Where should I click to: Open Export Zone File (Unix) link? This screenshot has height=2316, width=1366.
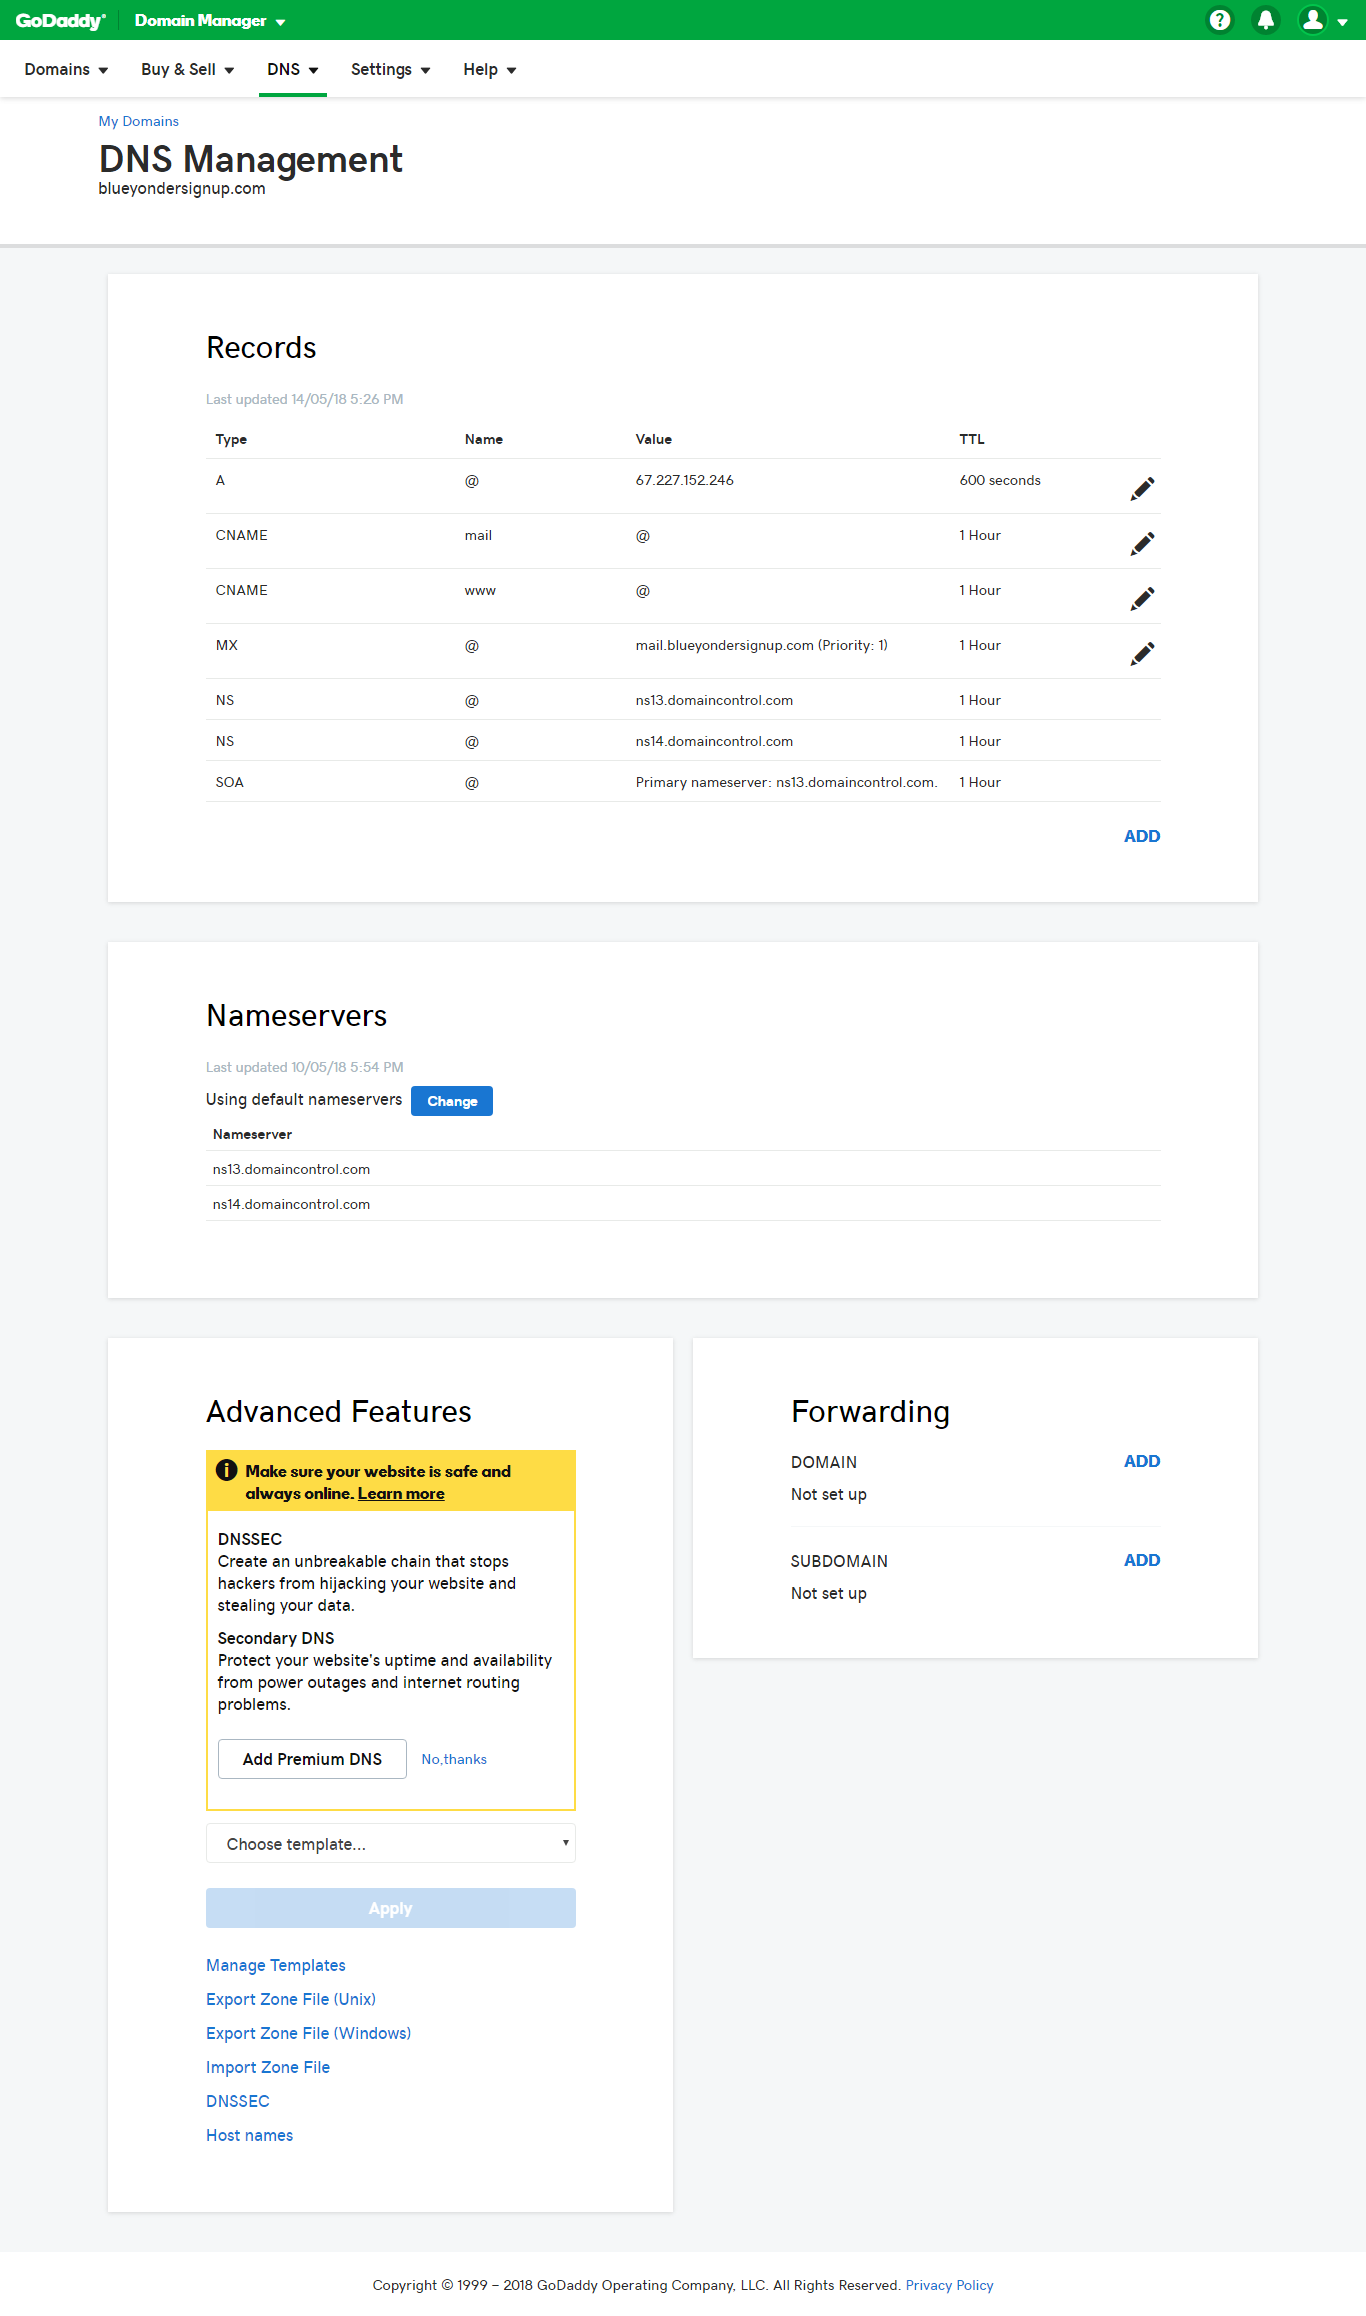(x=291, y=1999)
